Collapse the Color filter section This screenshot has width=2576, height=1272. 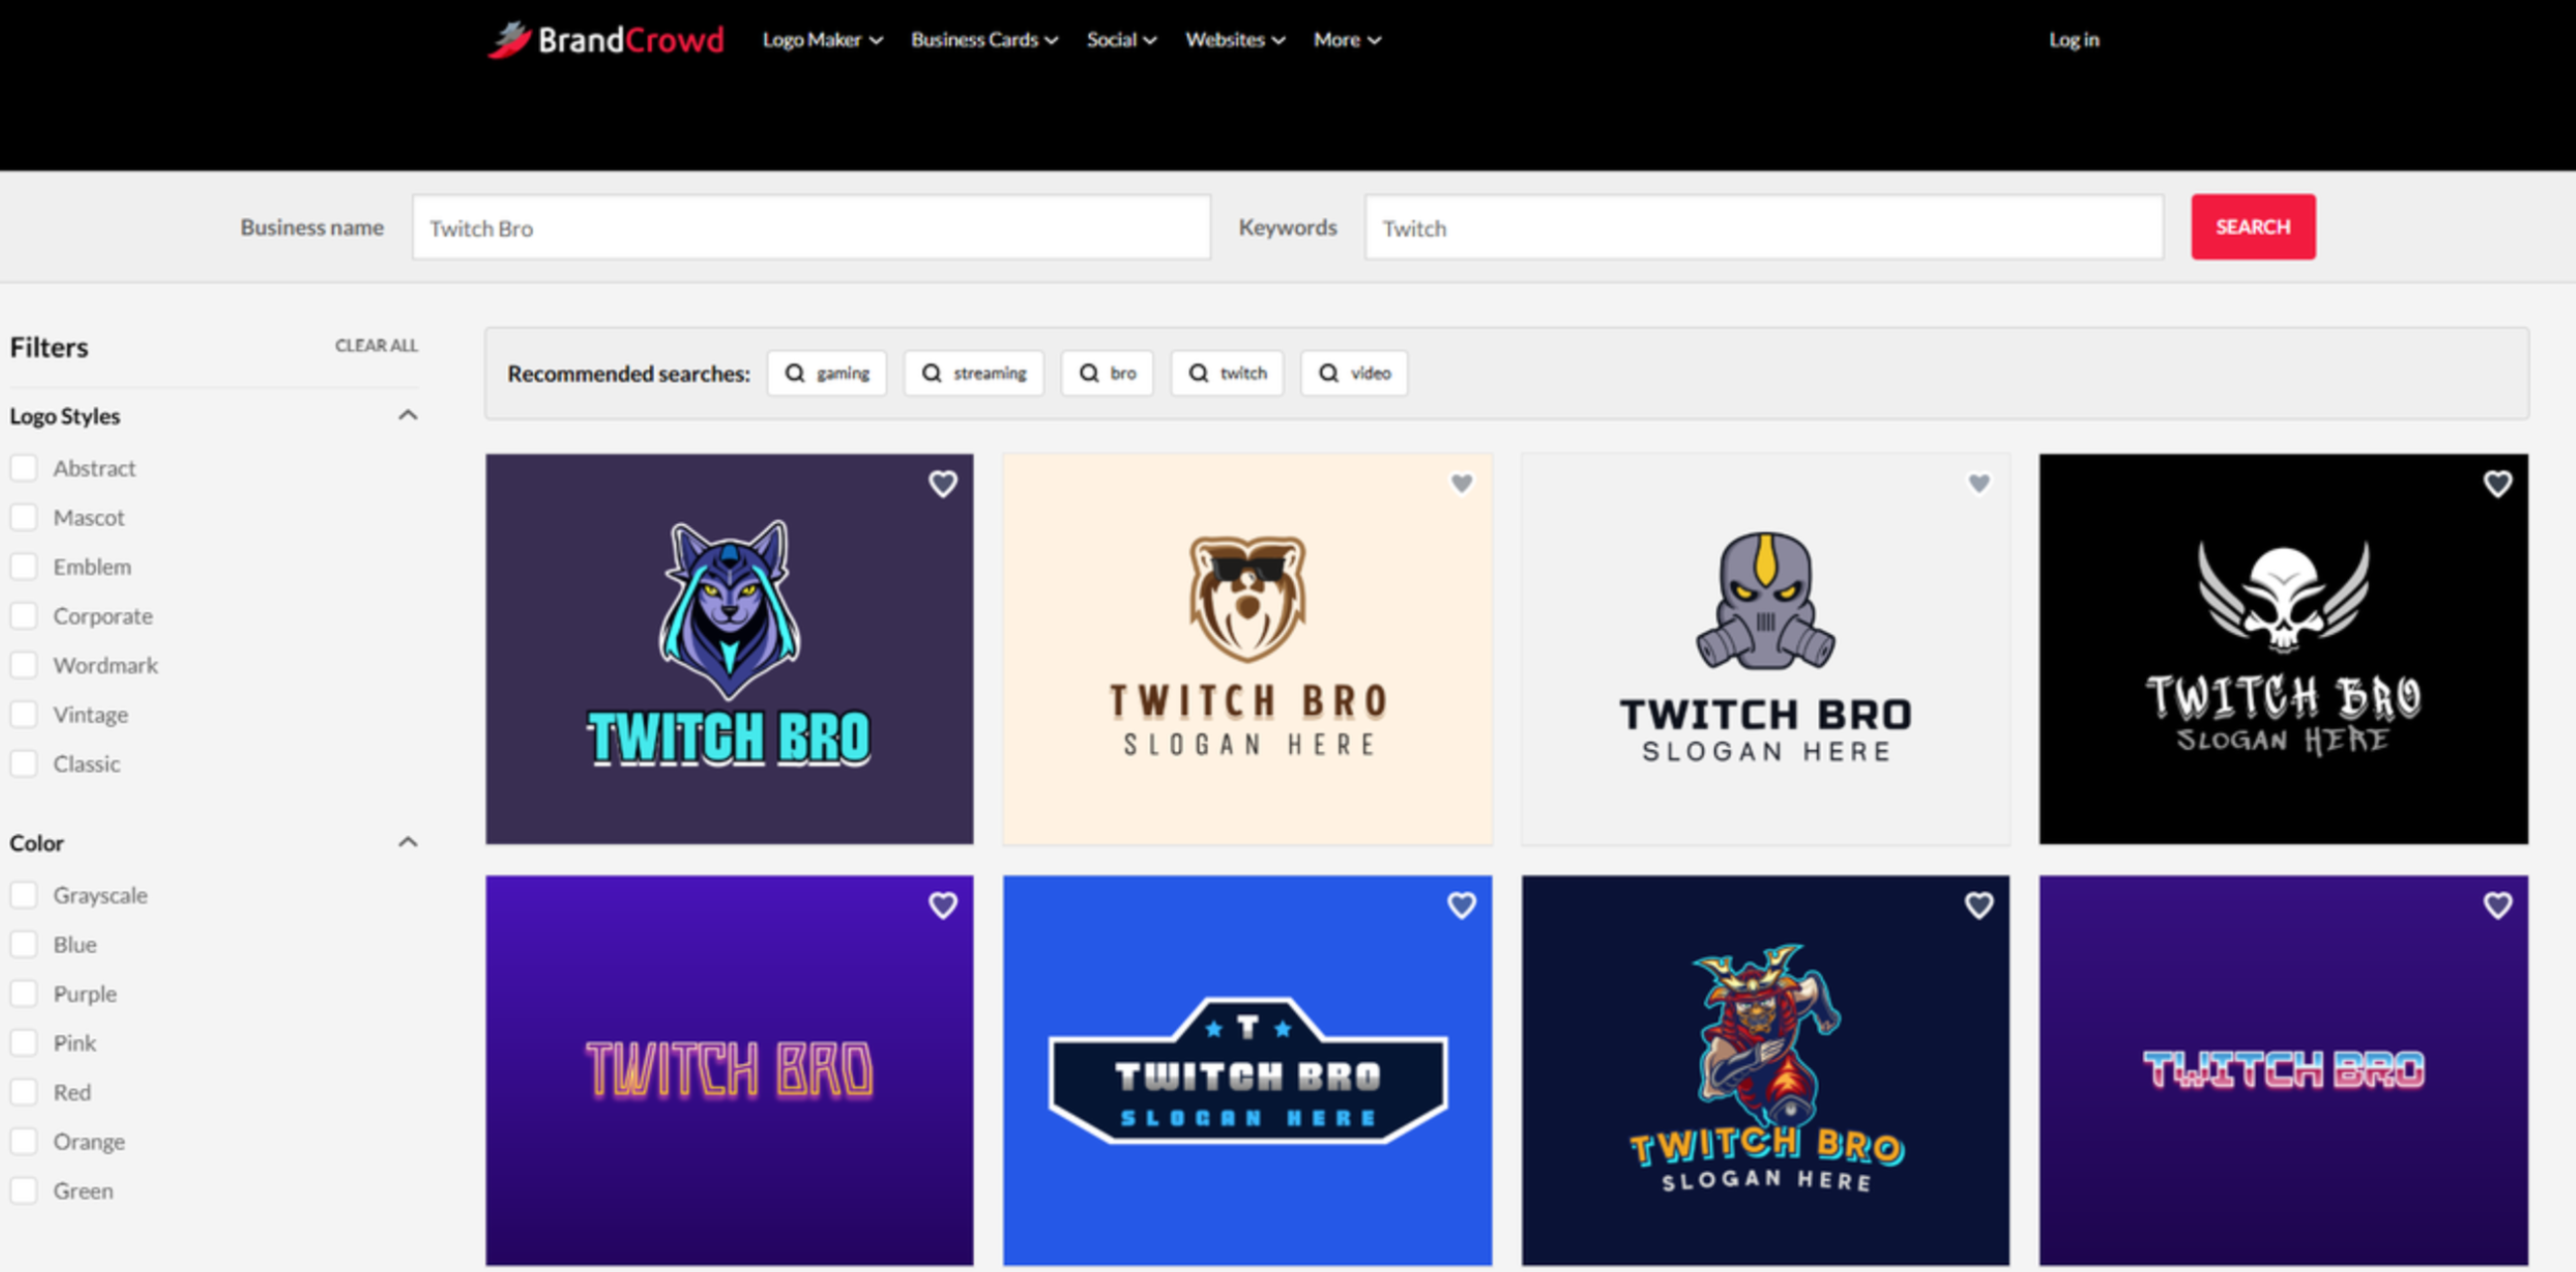coord(408,841)
